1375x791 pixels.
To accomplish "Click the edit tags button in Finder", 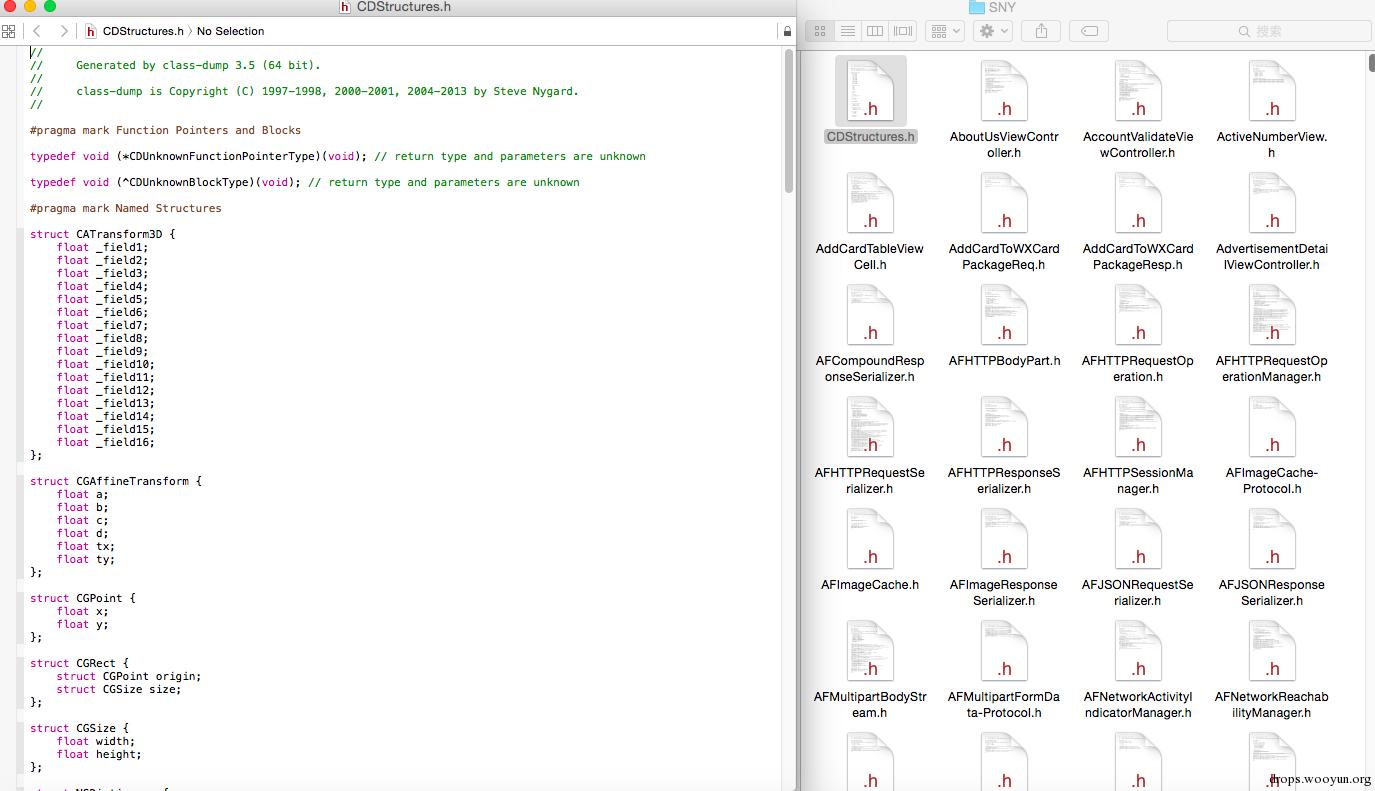I will pos(1089,31).
